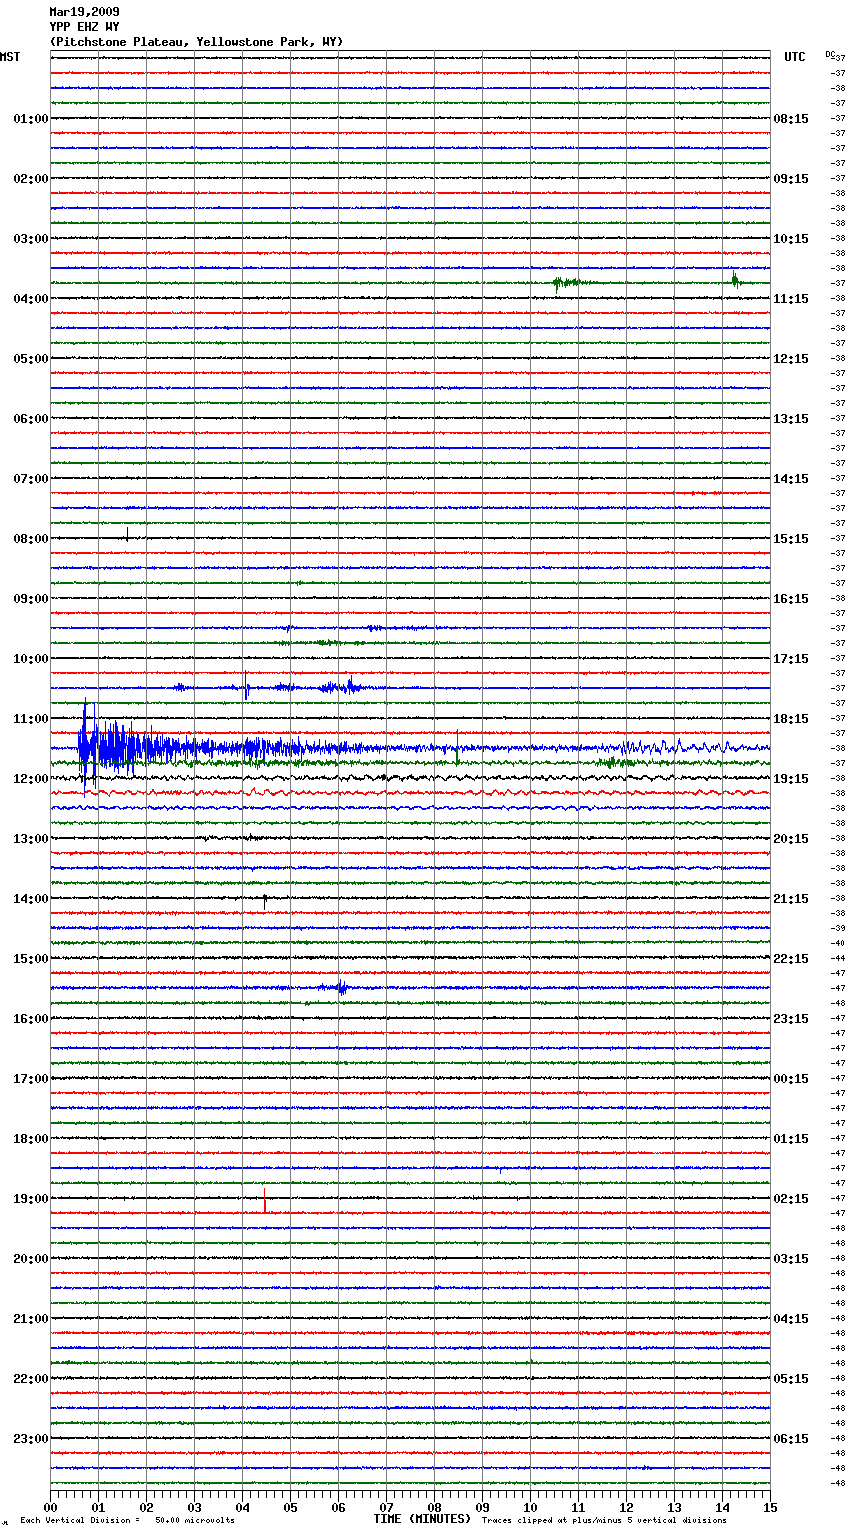Select the 17:00 MST row label

30,1079
